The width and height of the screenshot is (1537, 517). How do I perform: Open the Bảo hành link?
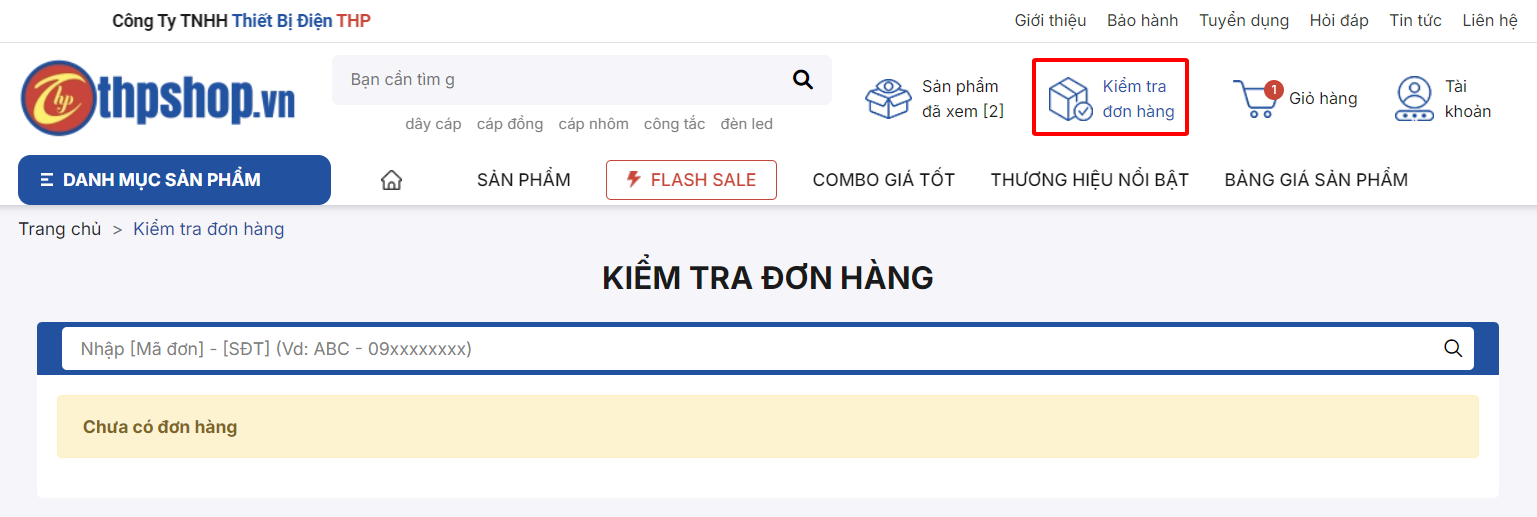tap(1143, 20)
